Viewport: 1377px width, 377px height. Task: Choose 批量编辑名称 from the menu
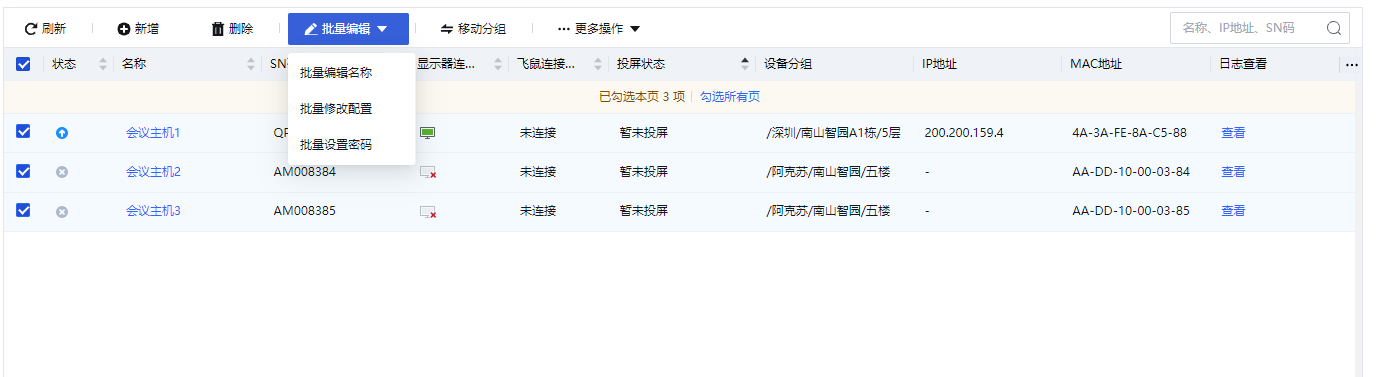pyautogui.click(x=336, y=73)
